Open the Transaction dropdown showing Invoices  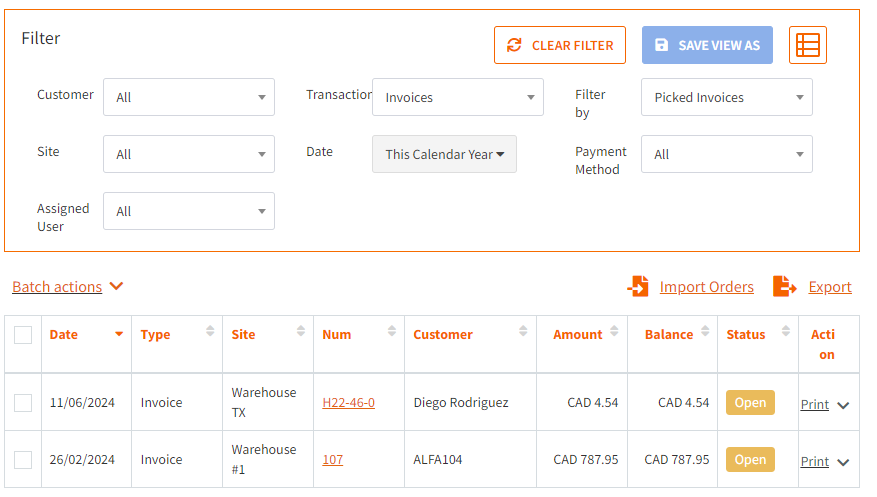pyautogui.click(x=458, y=97)
